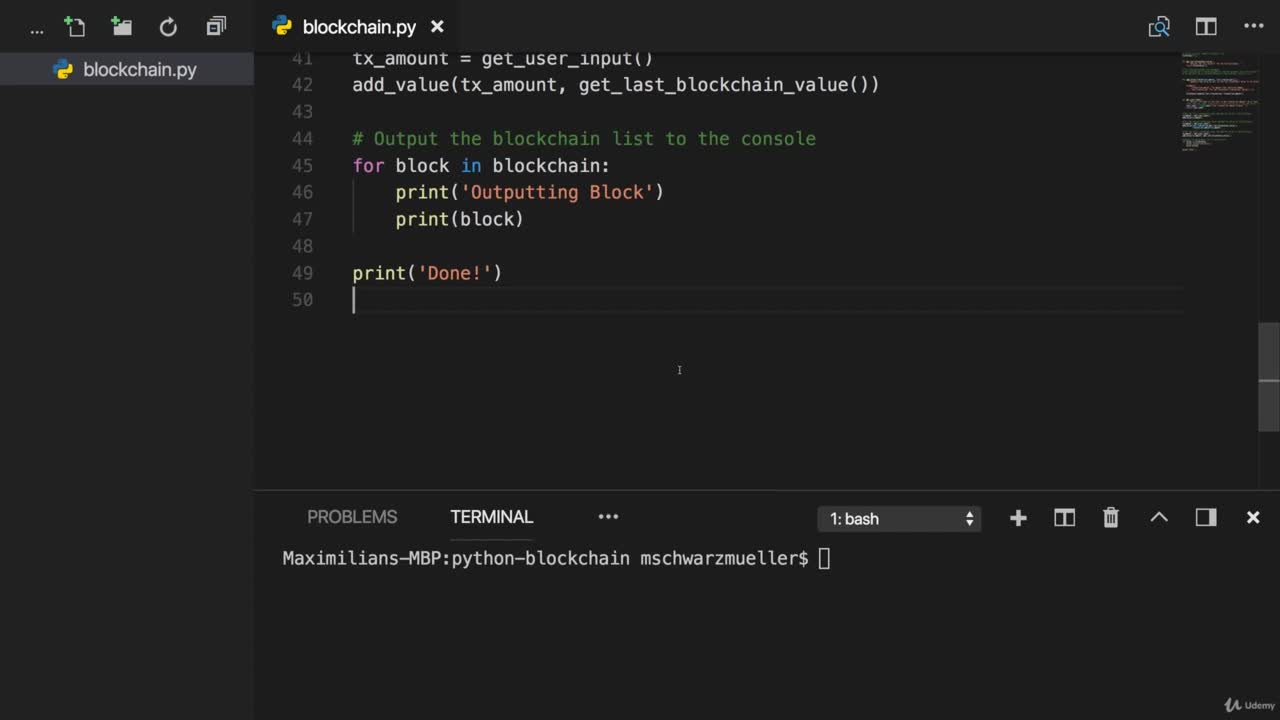Open blockchain.py in the file explorer

127,70
